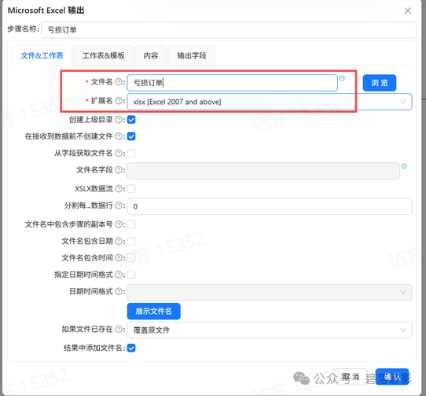Show help for 文件名中包含步骤的副本号

click(x=119, y=224)
